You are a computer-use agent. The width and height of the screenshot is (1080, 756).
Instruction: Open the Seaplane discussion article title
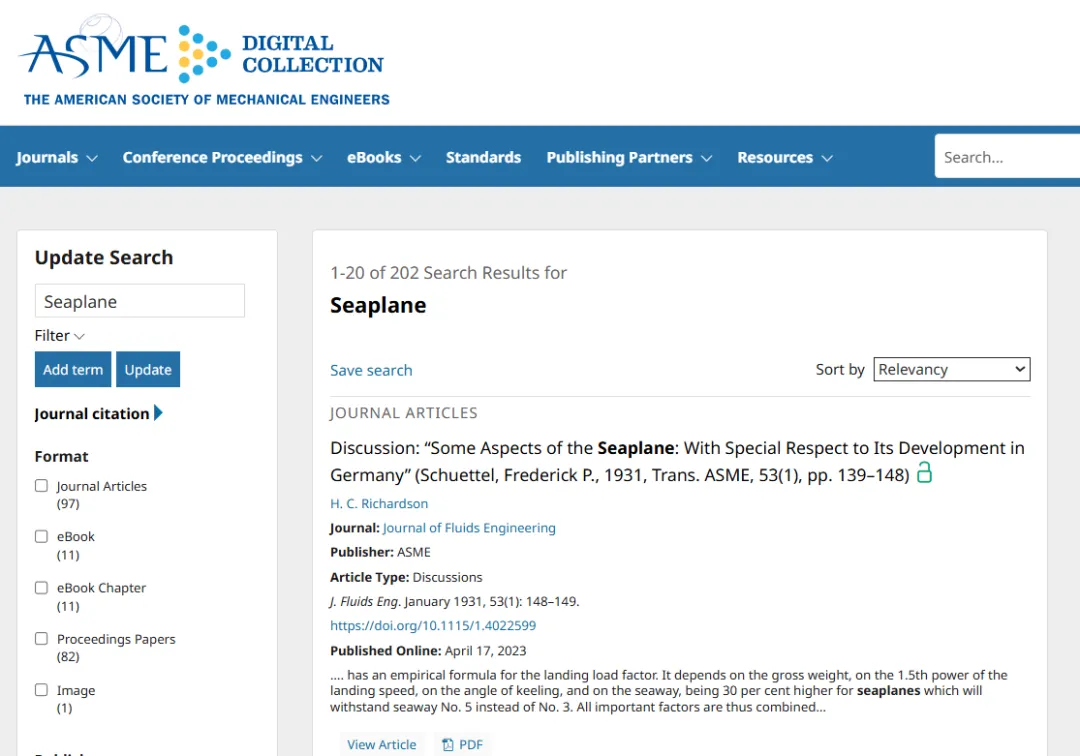coord(677,461)
